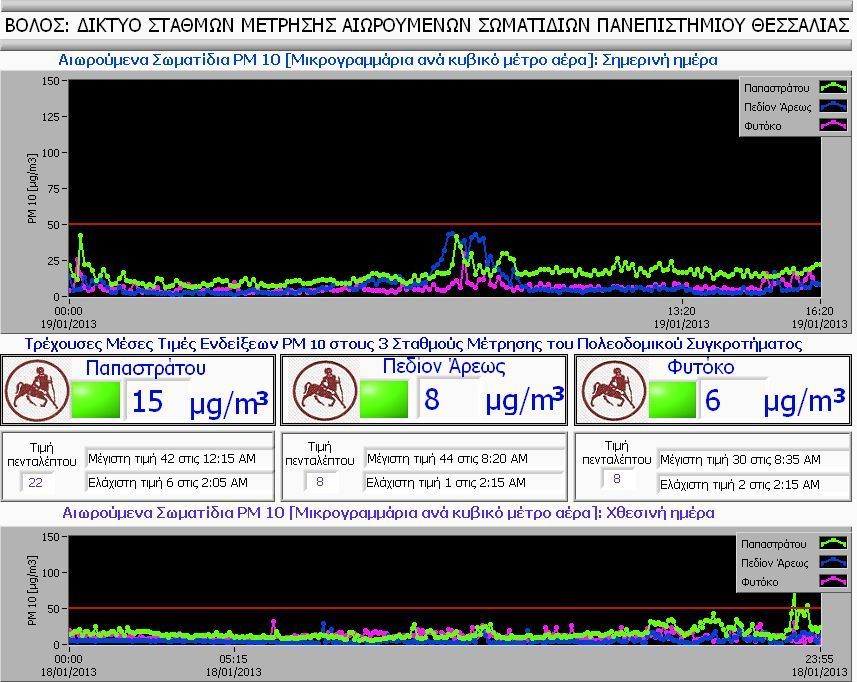Click the centaur logo in the Παπαστράτου panel
The width and height of the screenshot is (857, 682).
pyautogui.click(x=37, y=390)
